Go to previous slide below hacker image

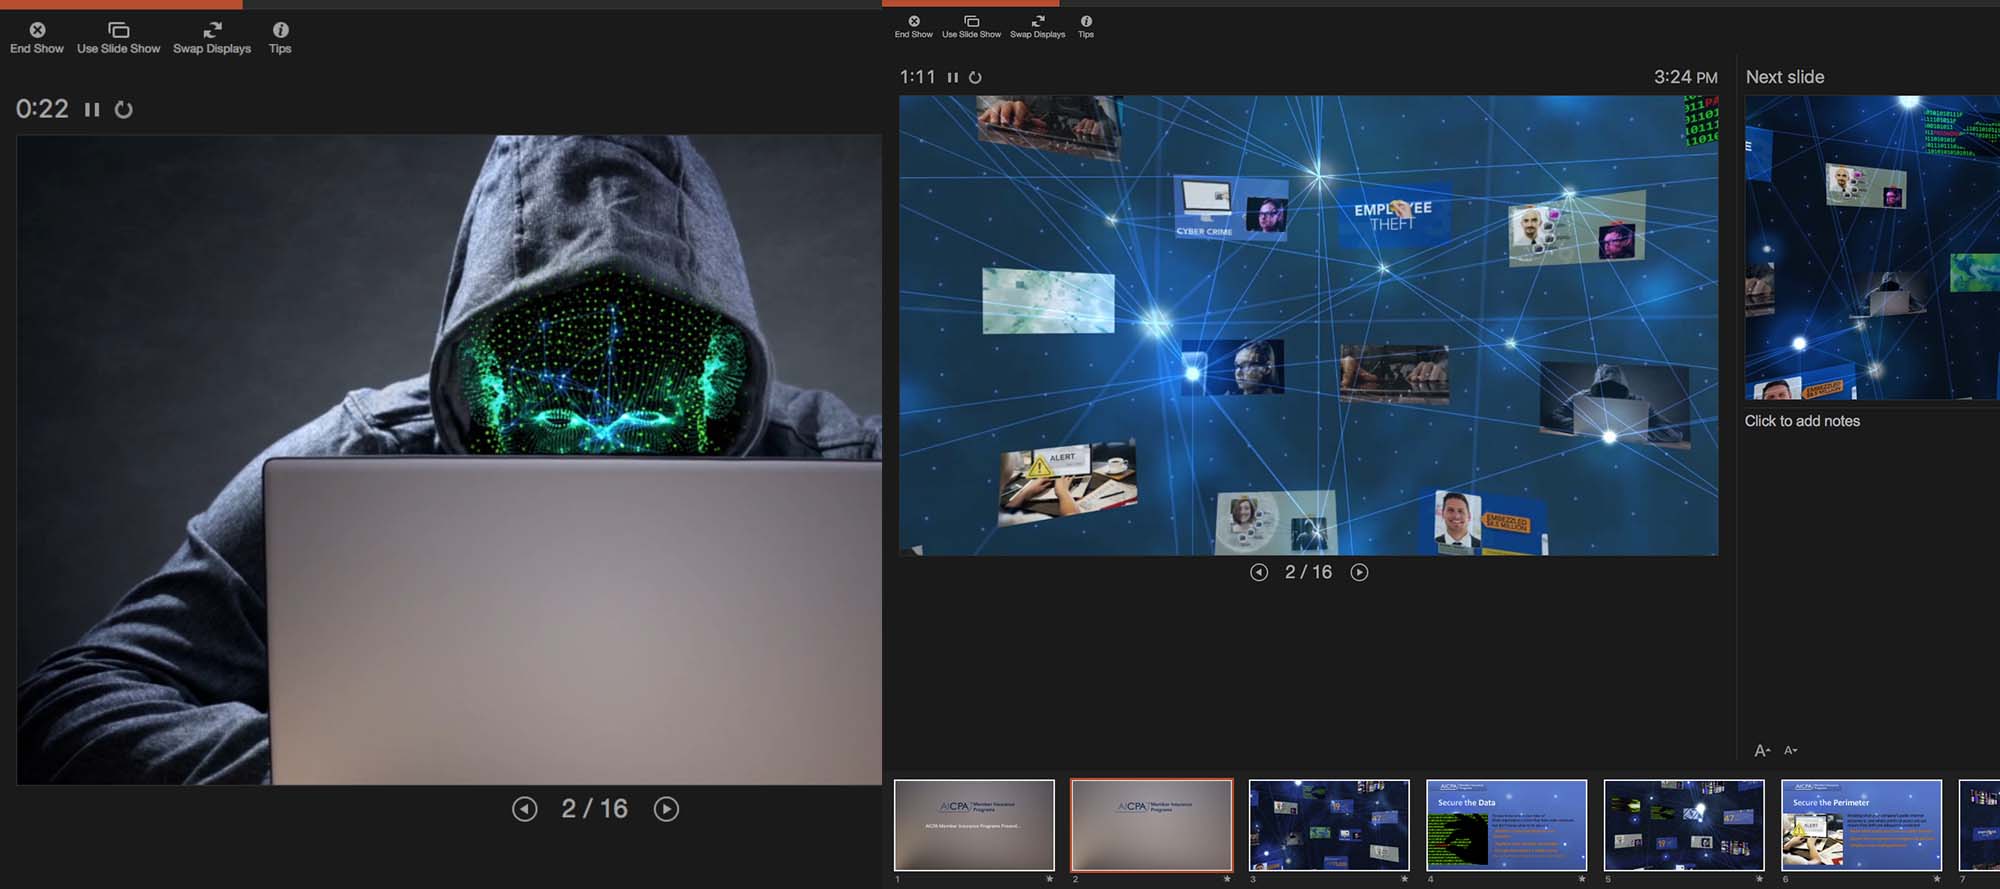coord(525,809)
